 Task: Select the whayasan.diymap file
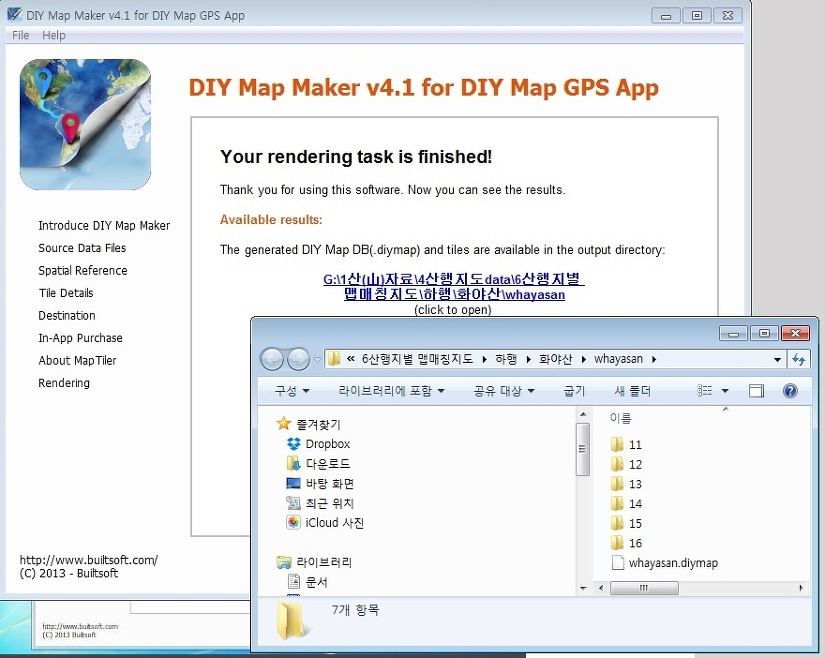(665, 563)
